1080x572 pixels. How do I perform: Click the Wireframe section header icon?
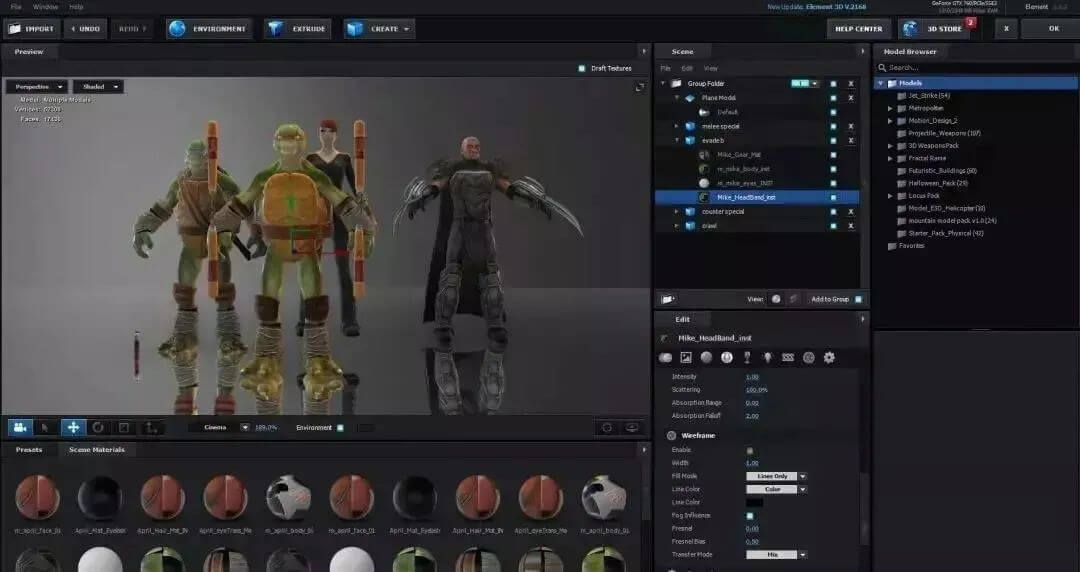(x=671, y=436)
